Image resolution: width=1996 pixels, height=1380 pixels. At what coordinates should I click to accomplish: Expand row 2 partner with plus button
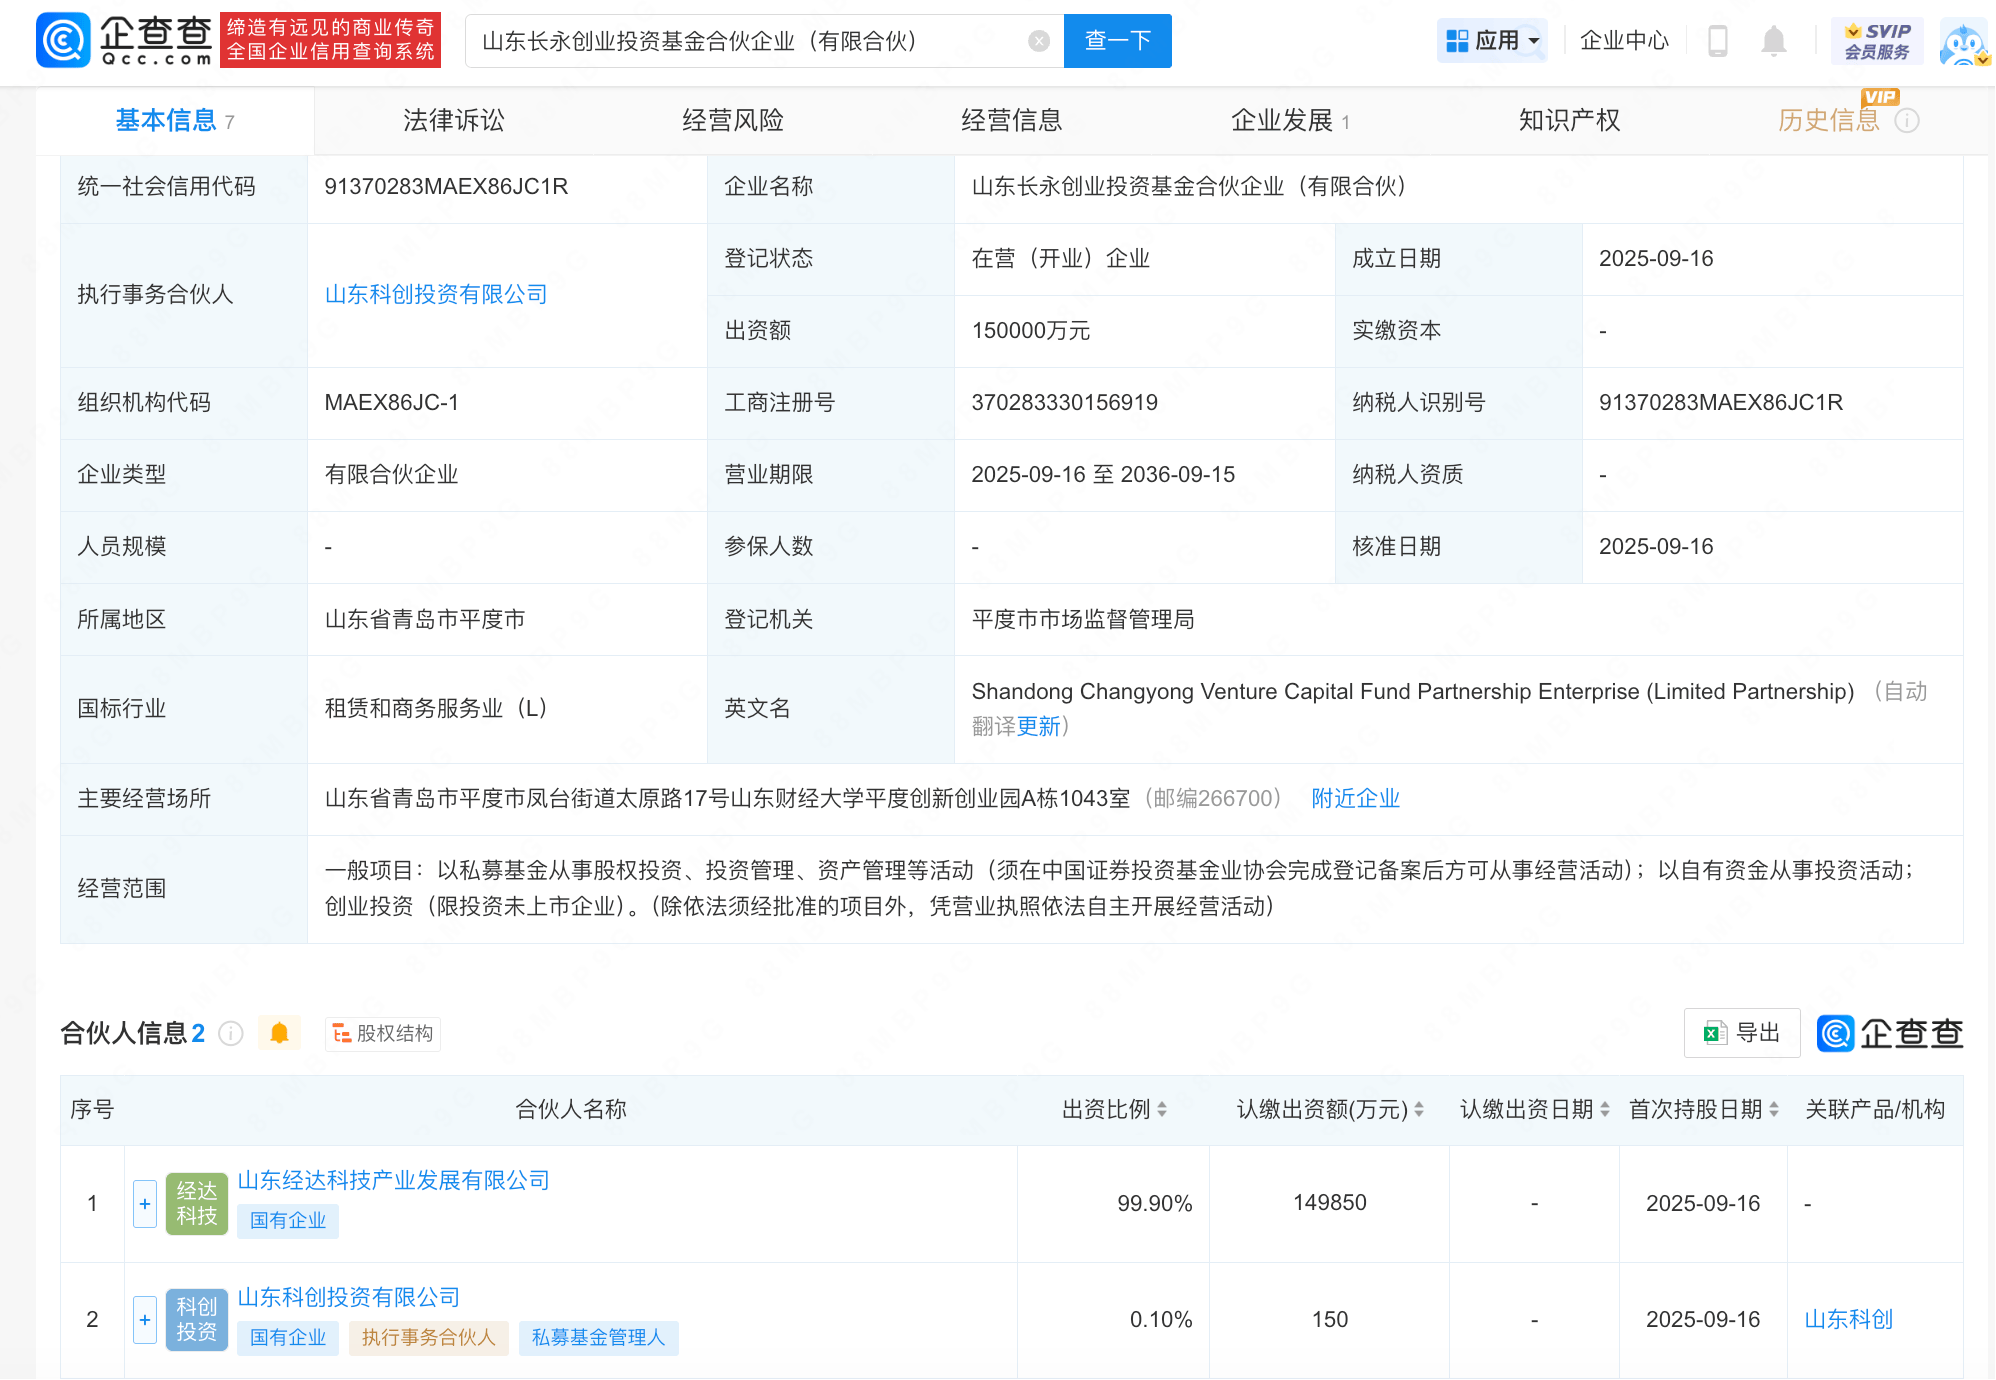tap(145, 1319)
